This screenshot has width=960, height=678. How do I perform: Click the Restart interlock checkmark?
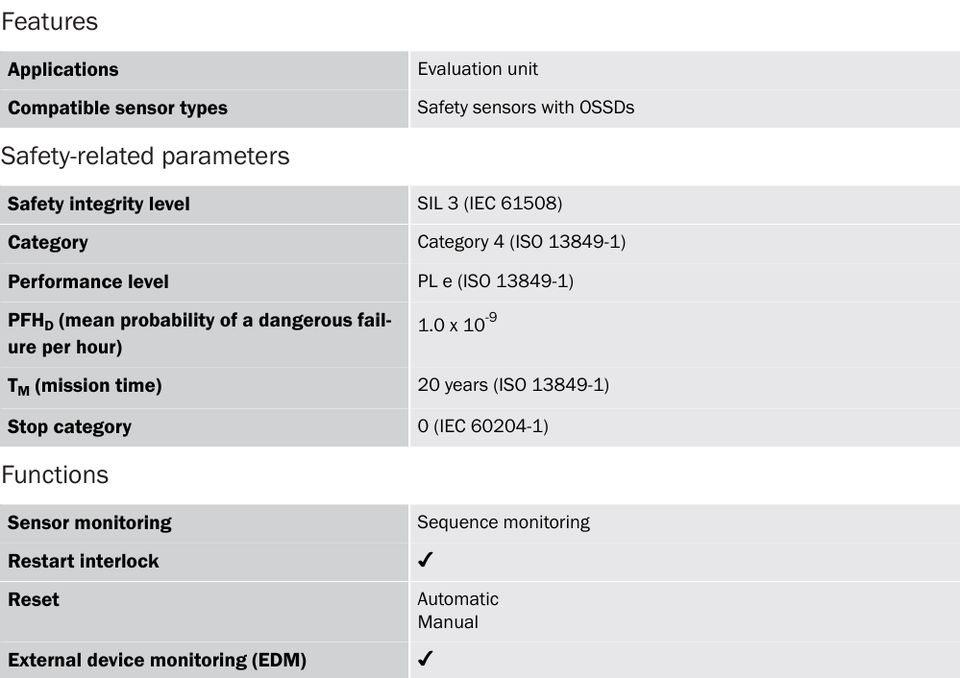(426, 560)
